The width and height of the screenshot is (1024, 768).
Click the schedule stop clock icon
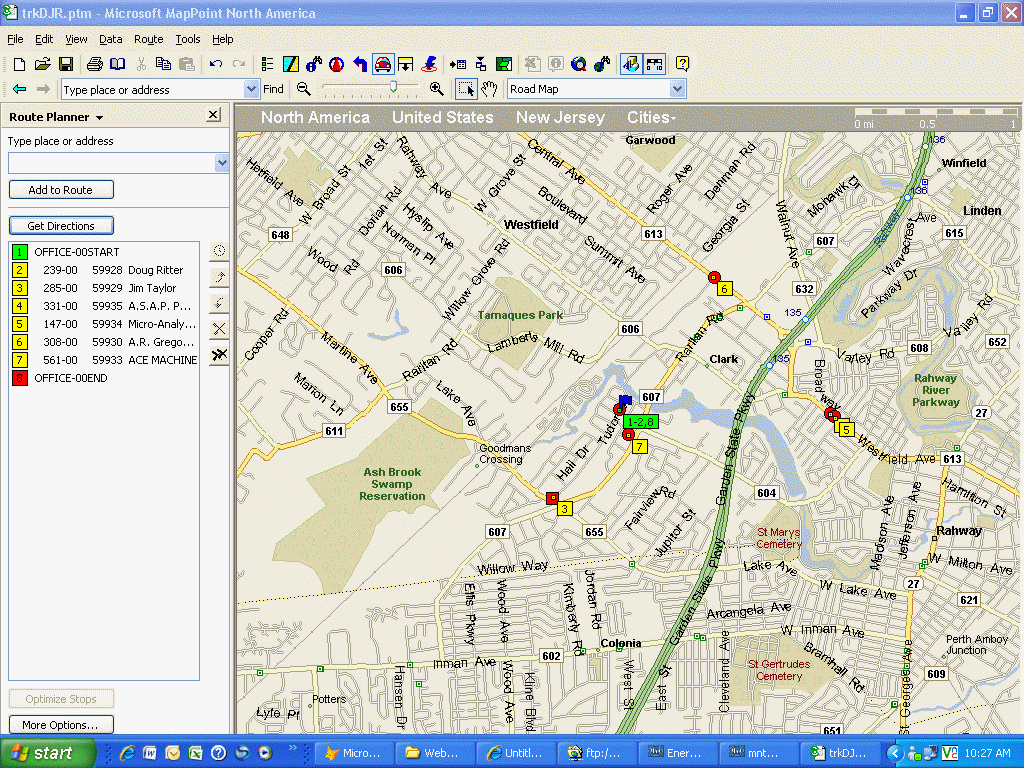tap(219, 251)
